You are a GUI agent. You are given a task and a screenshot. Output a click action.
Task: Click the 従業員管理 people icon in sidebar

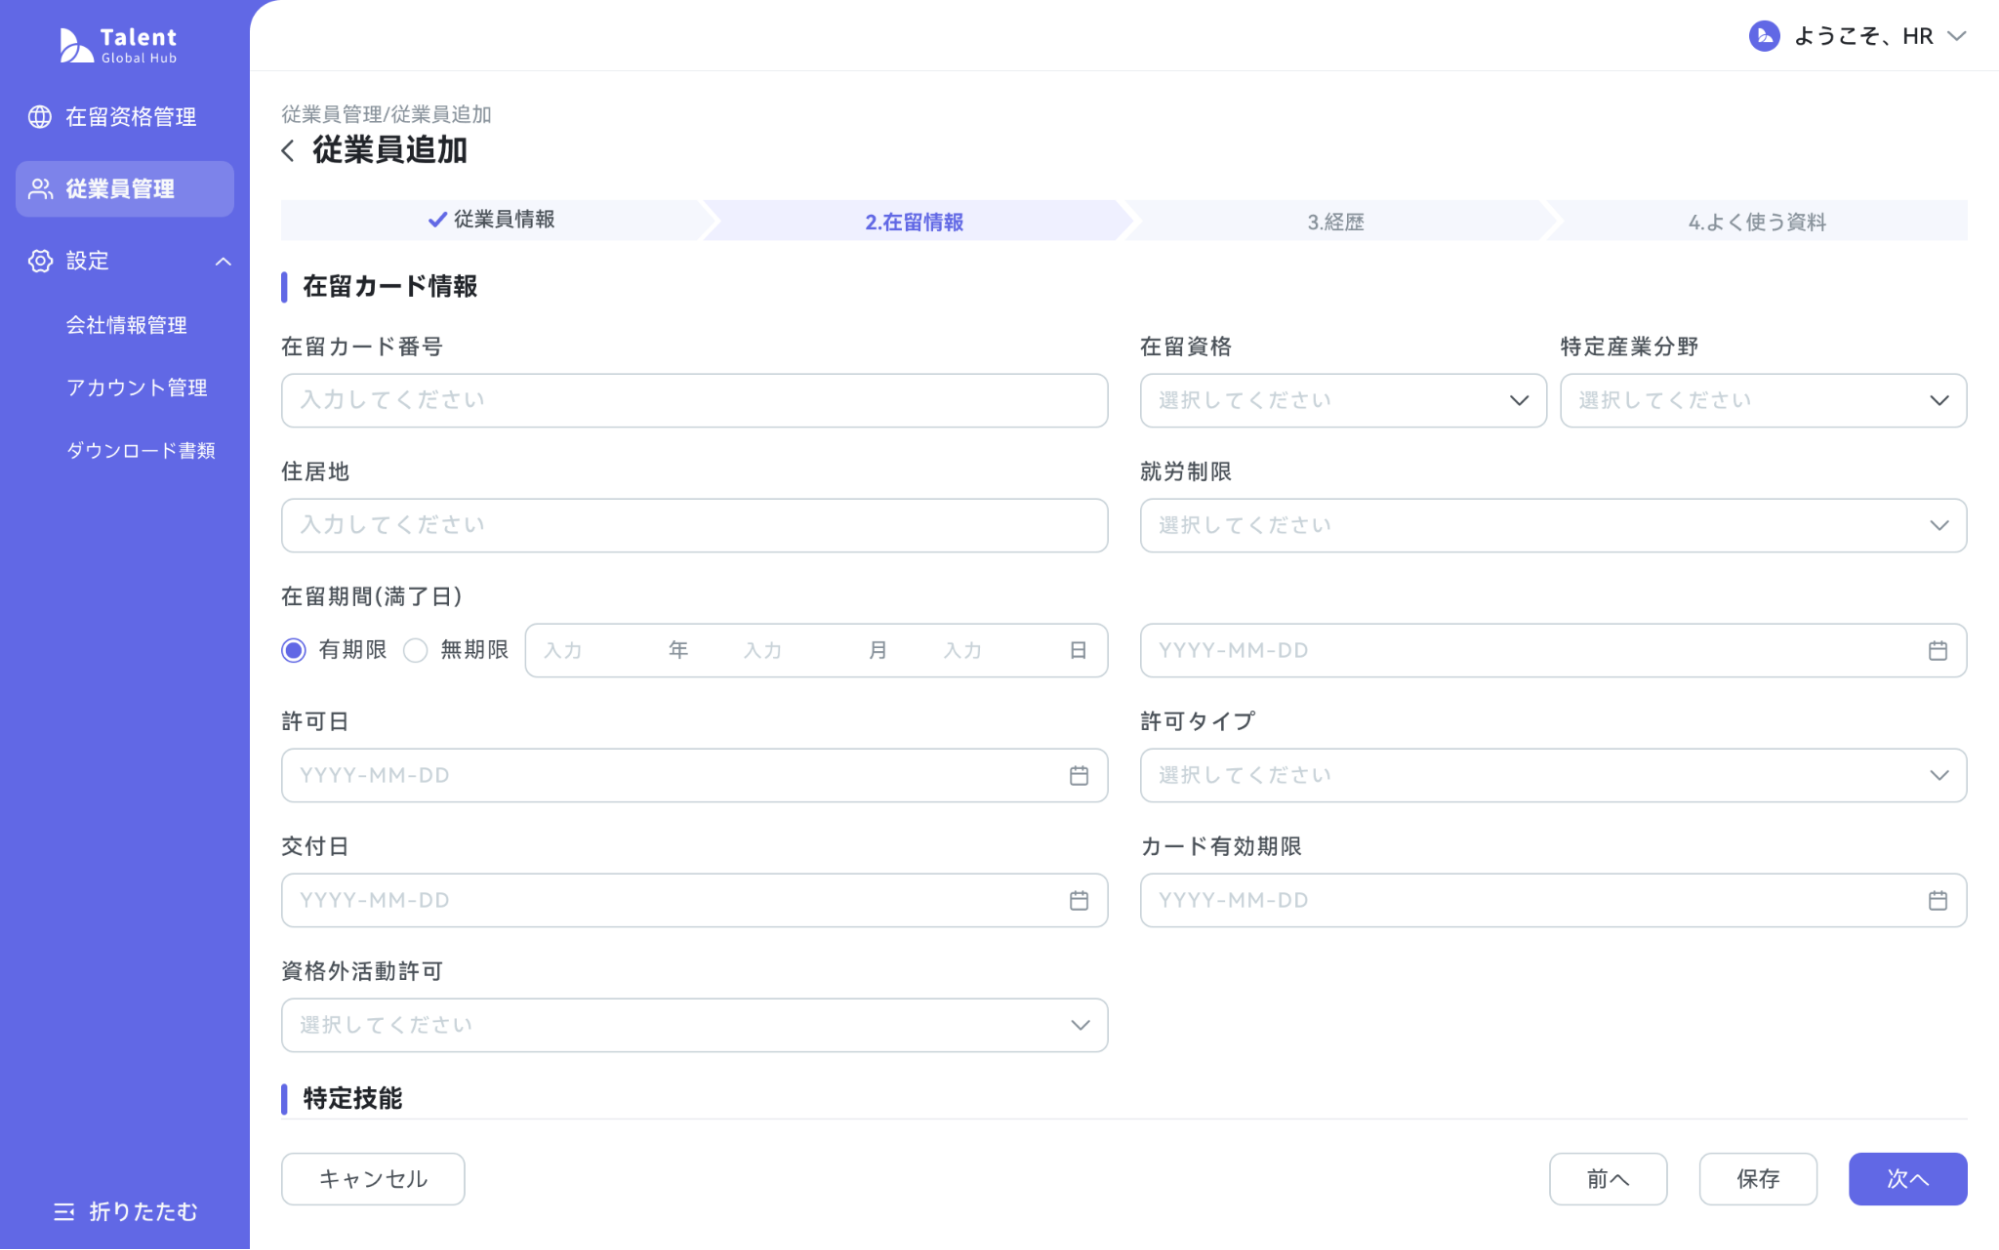coord(40,189)
